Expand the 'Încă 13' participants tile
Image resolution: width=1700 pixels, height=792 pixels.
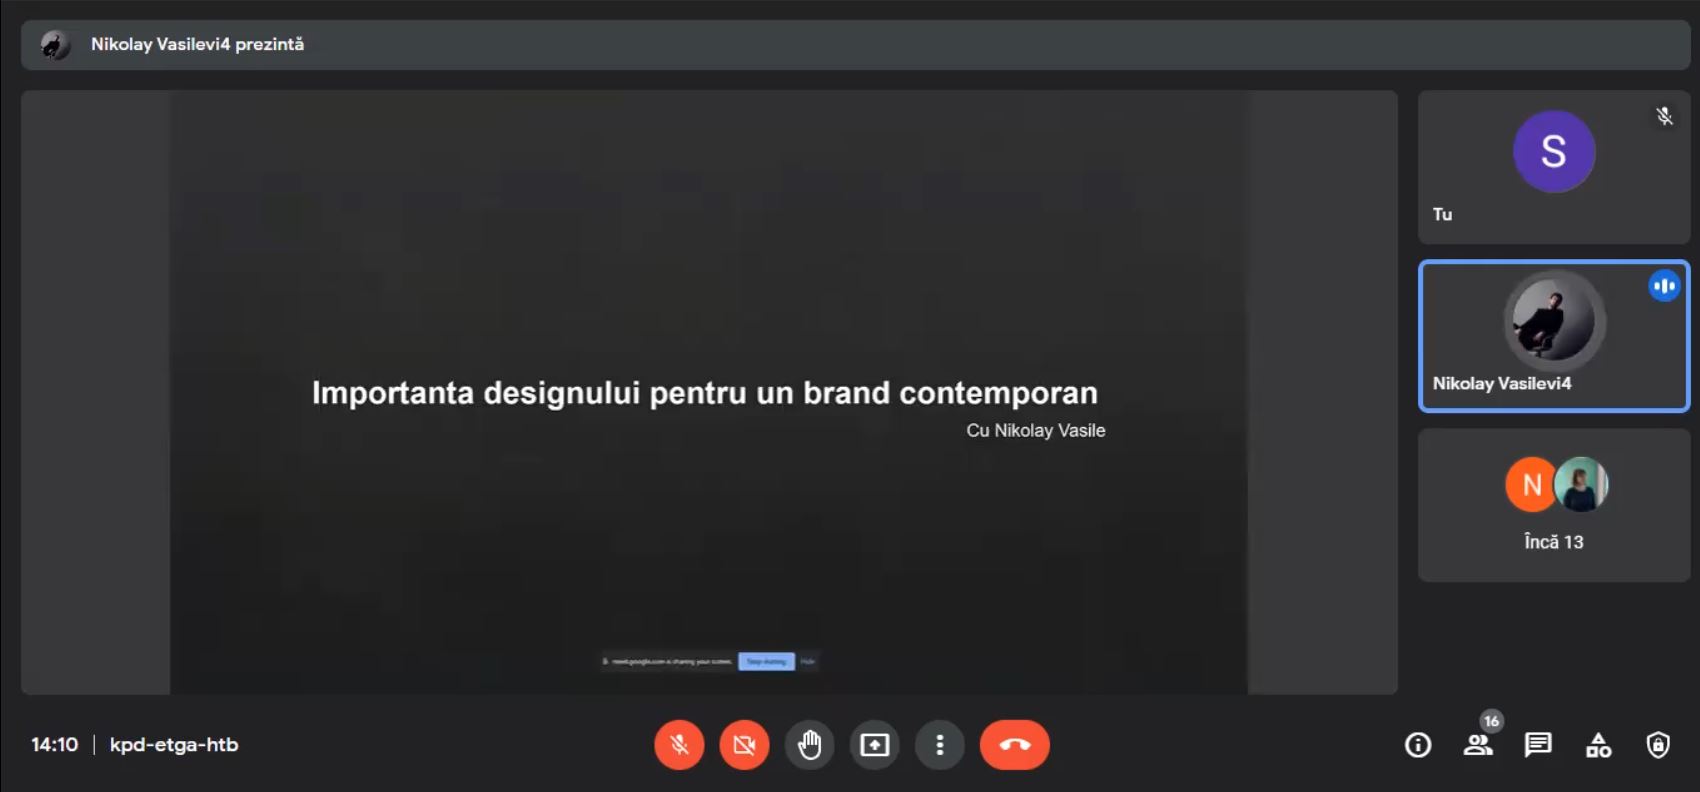tap(1554, 506)
